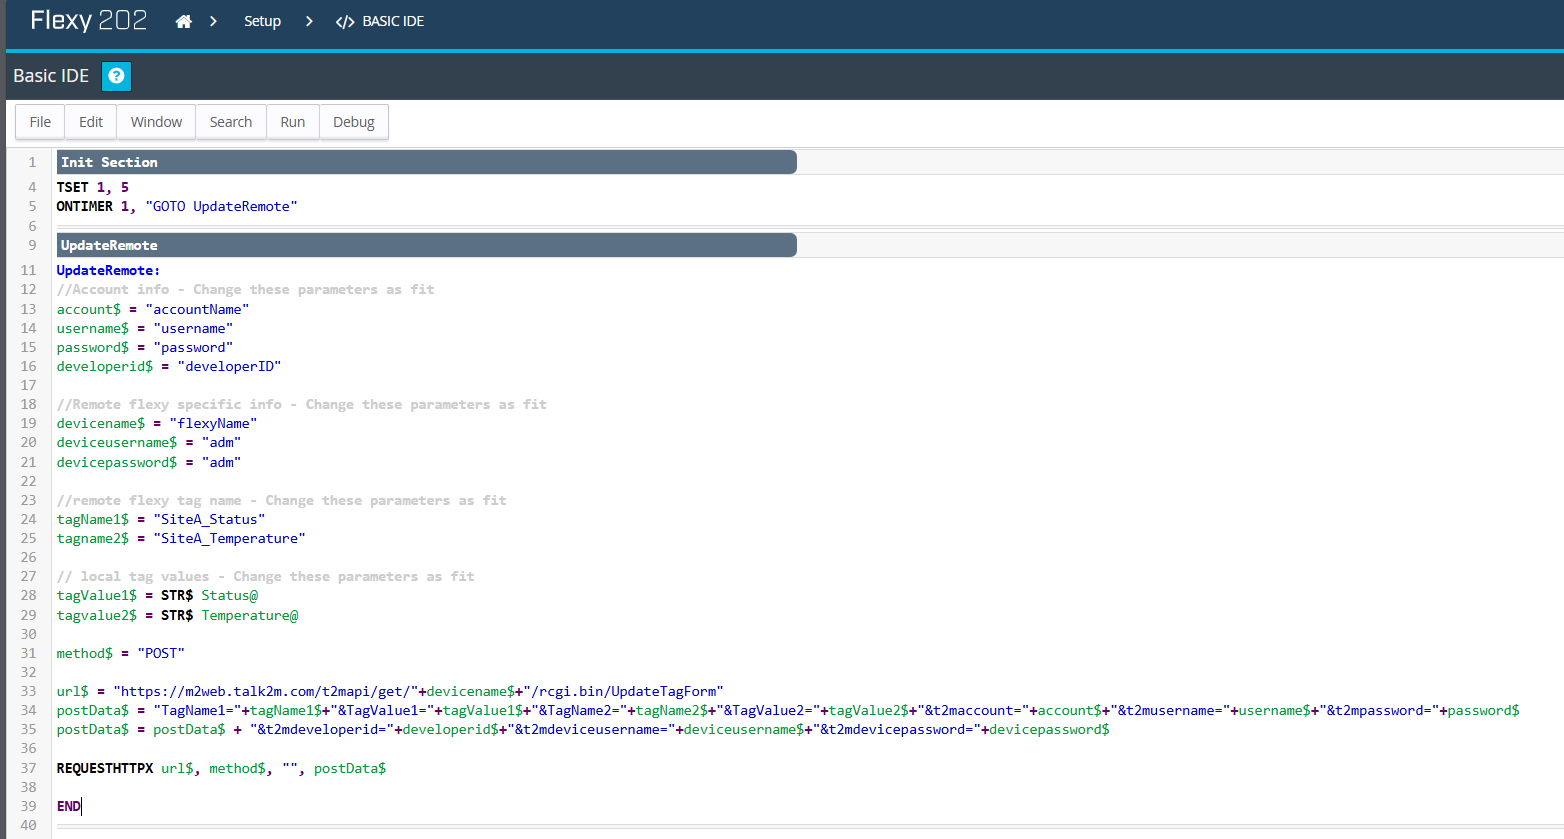Open the Run menu
1564x839 pixels.
click(x=293, y=122)
